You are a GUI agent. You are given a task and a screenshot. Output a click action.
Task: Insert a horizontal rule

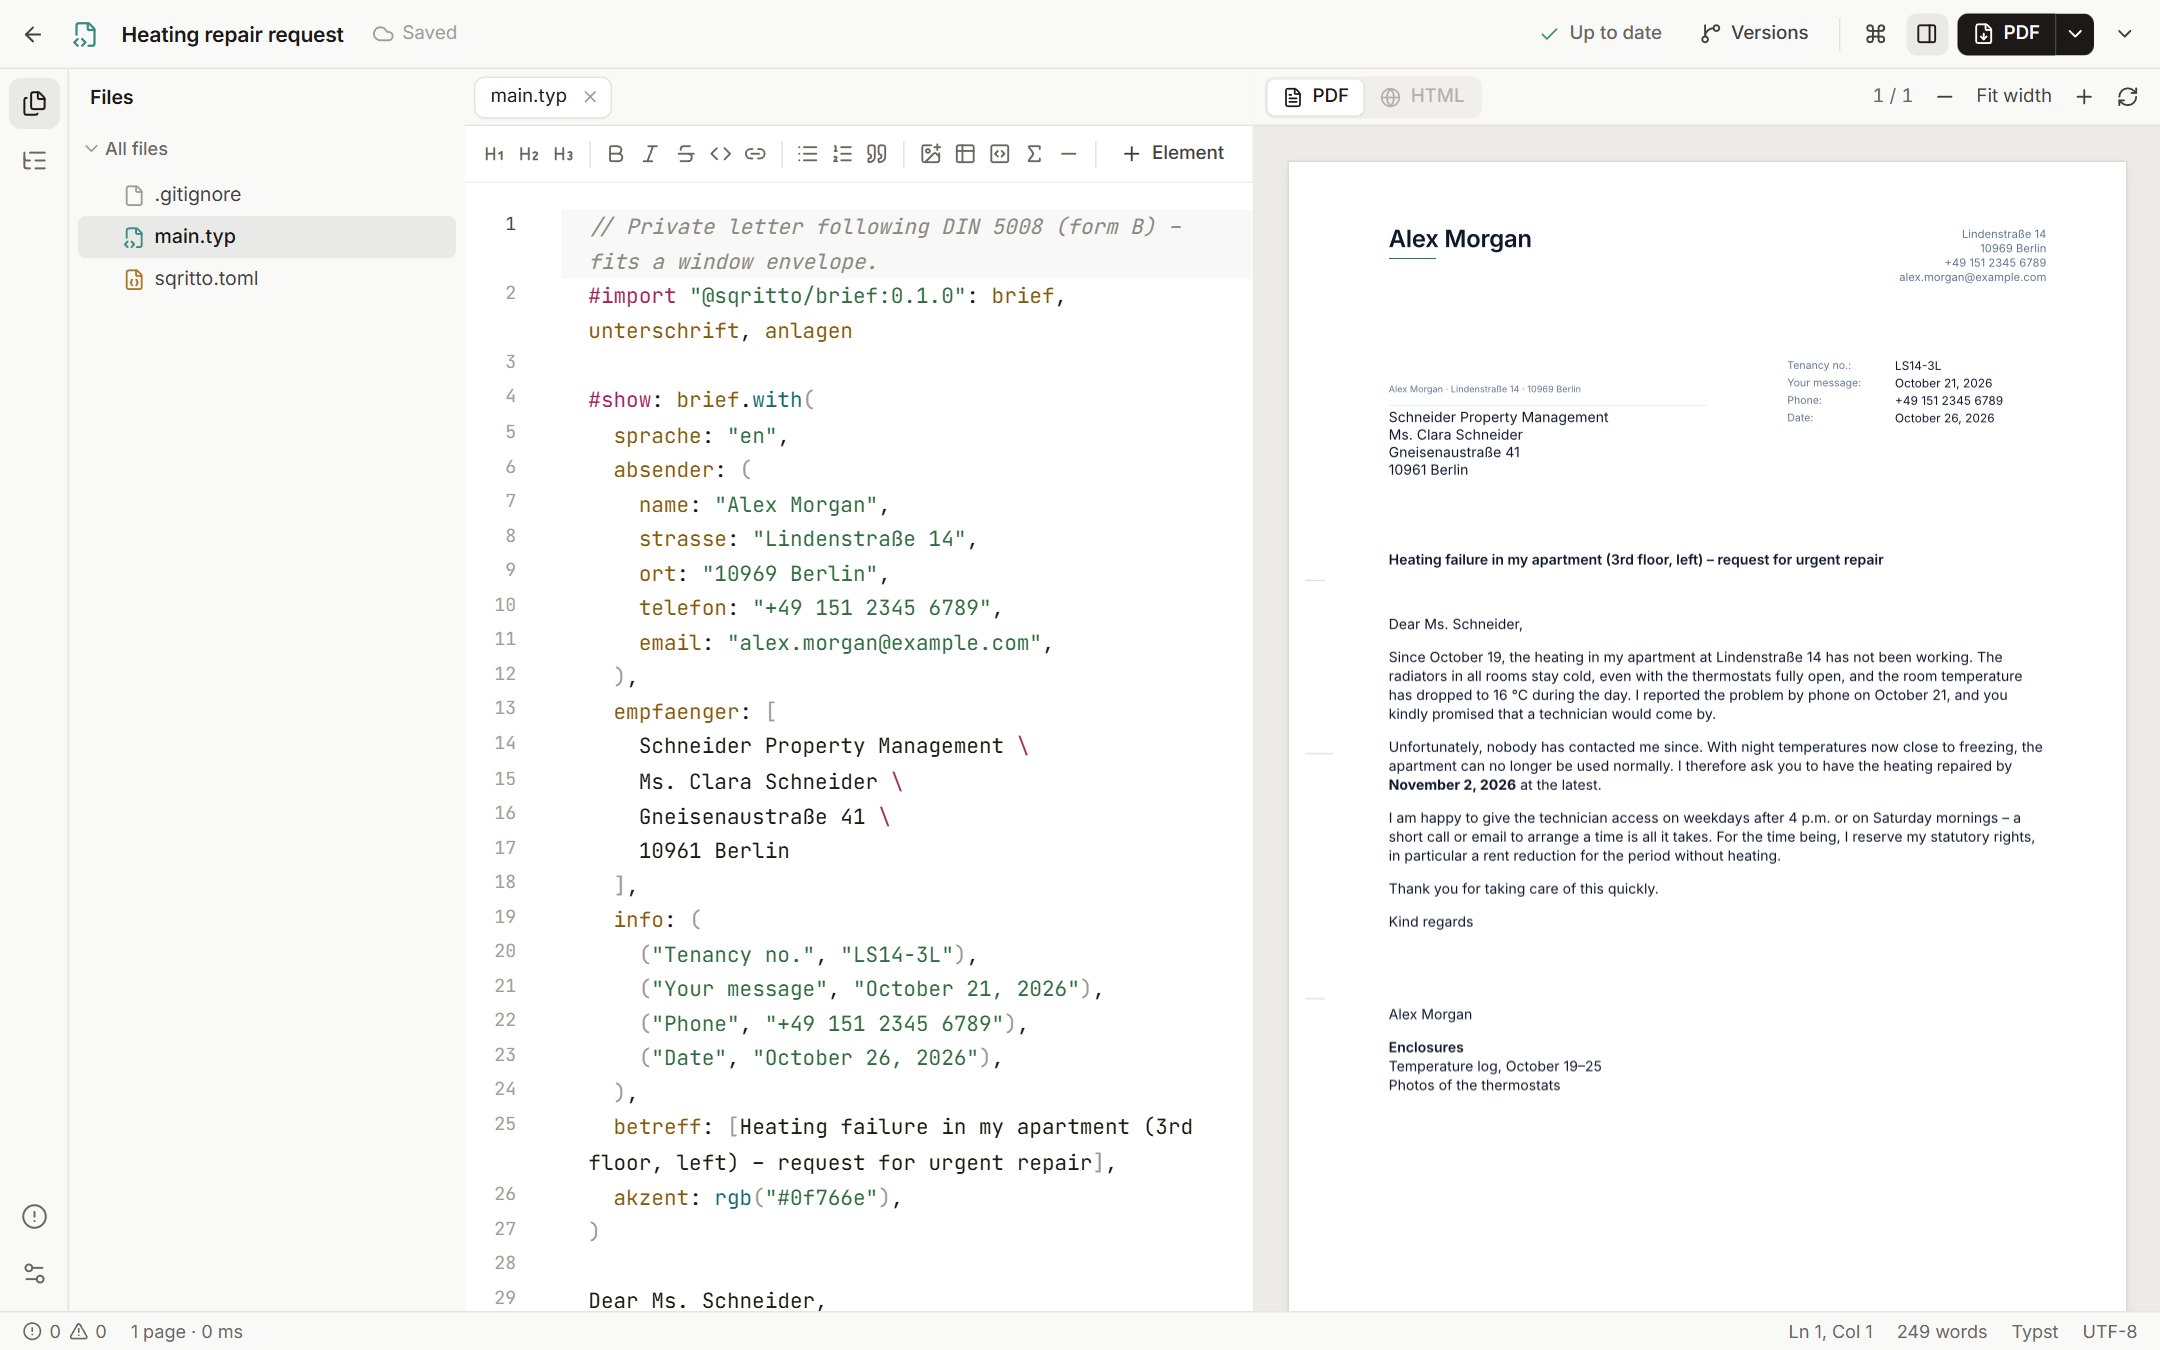1069,154
